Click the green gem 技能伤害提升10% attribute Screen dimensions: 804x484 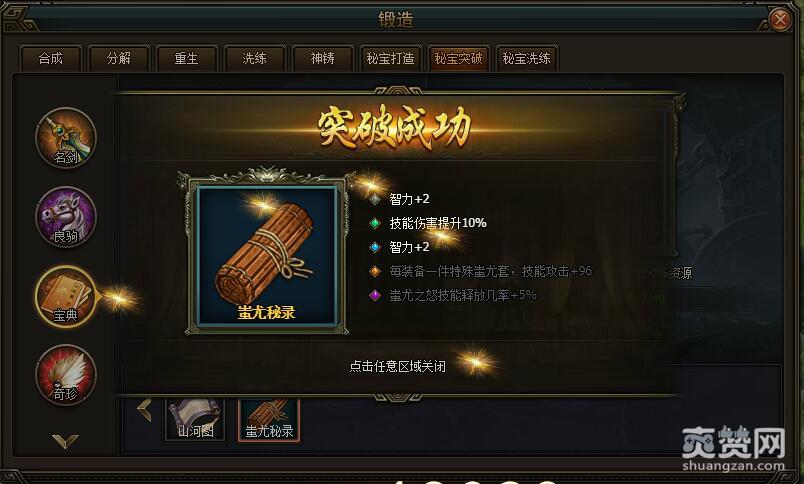[x=428, y=223]
